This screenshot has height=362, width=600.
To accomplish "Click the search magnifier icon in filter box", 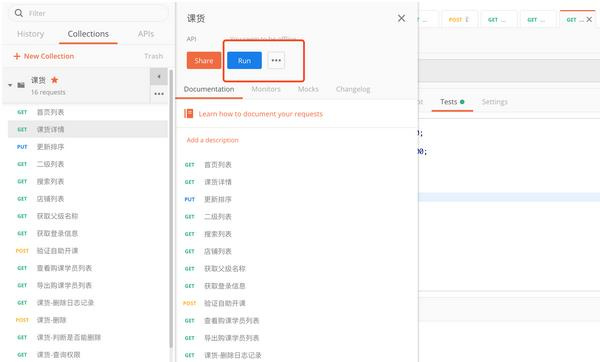I will (18, 13).
